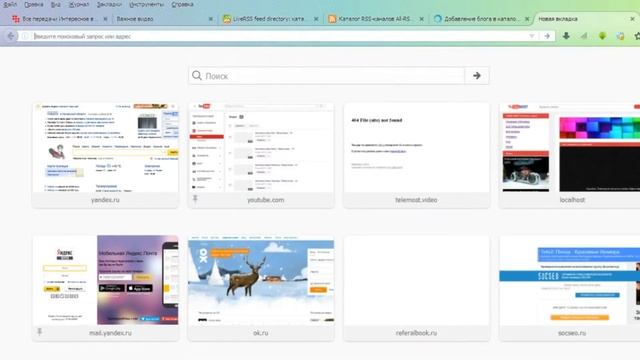Open the Инструменты menu
640x360 pixels.
coord(147,4)
